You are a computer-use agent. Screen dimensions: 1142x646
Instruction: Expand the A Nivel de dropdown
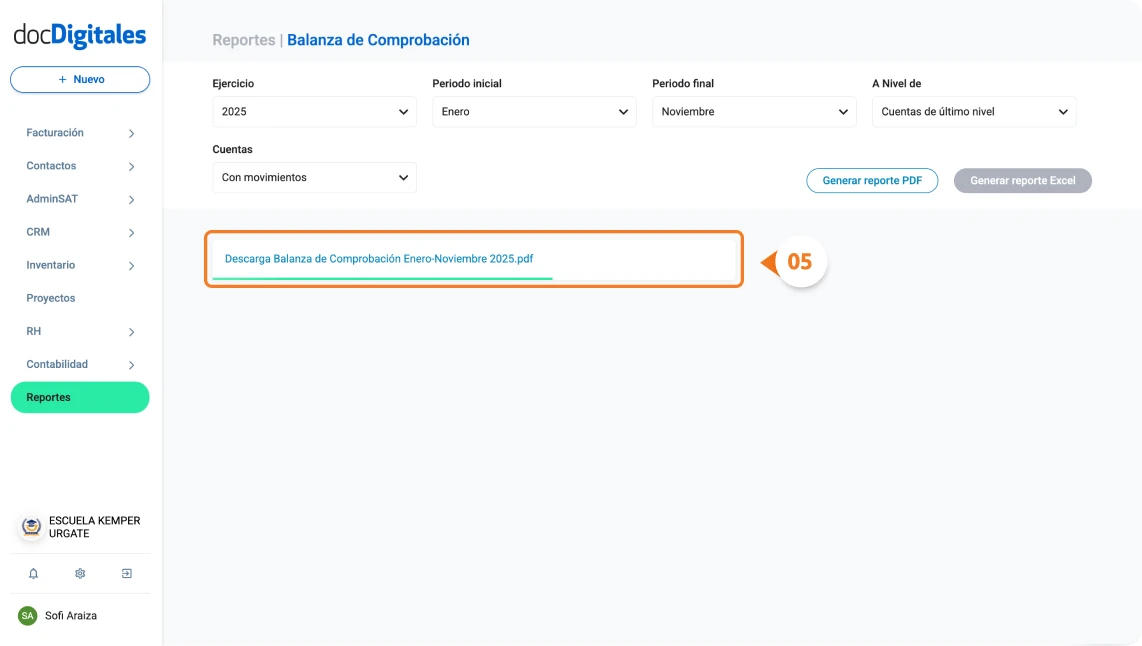click(x=973, y=111)
